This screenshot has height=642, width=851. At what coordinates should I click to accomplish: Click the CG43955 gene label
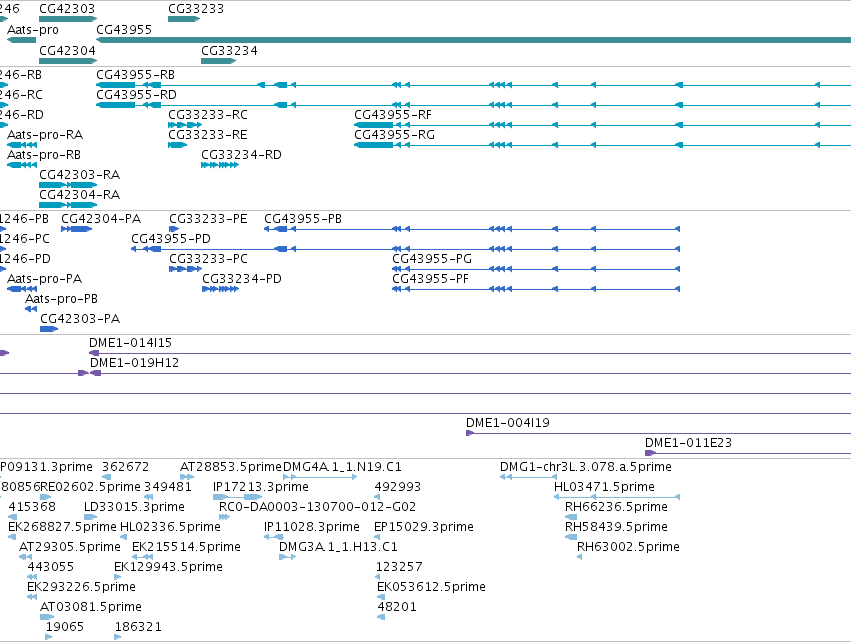pos(124,30)
